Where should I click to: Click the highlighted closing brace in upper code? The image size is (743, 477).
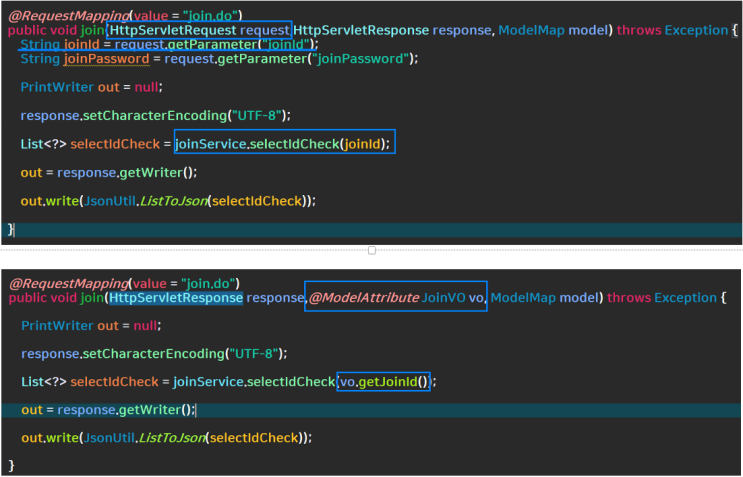pyautogui.click(x=11, y=230)
